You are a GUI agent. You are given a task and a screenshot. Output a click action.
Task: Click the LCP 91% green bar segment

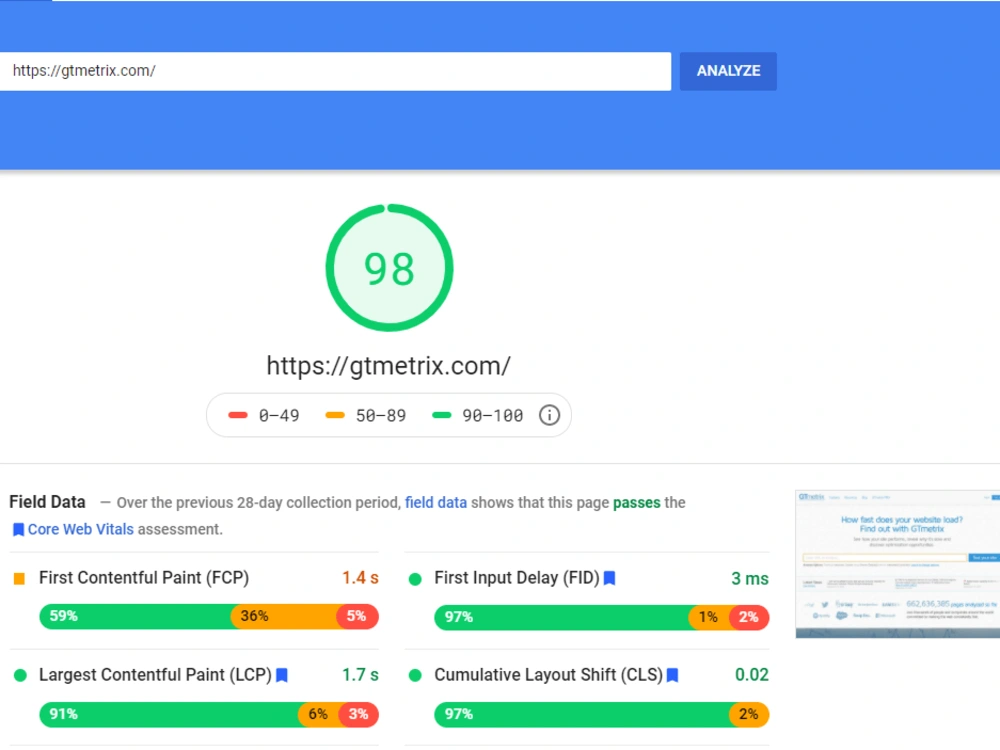pyautogui.click(x=169, y=714)
